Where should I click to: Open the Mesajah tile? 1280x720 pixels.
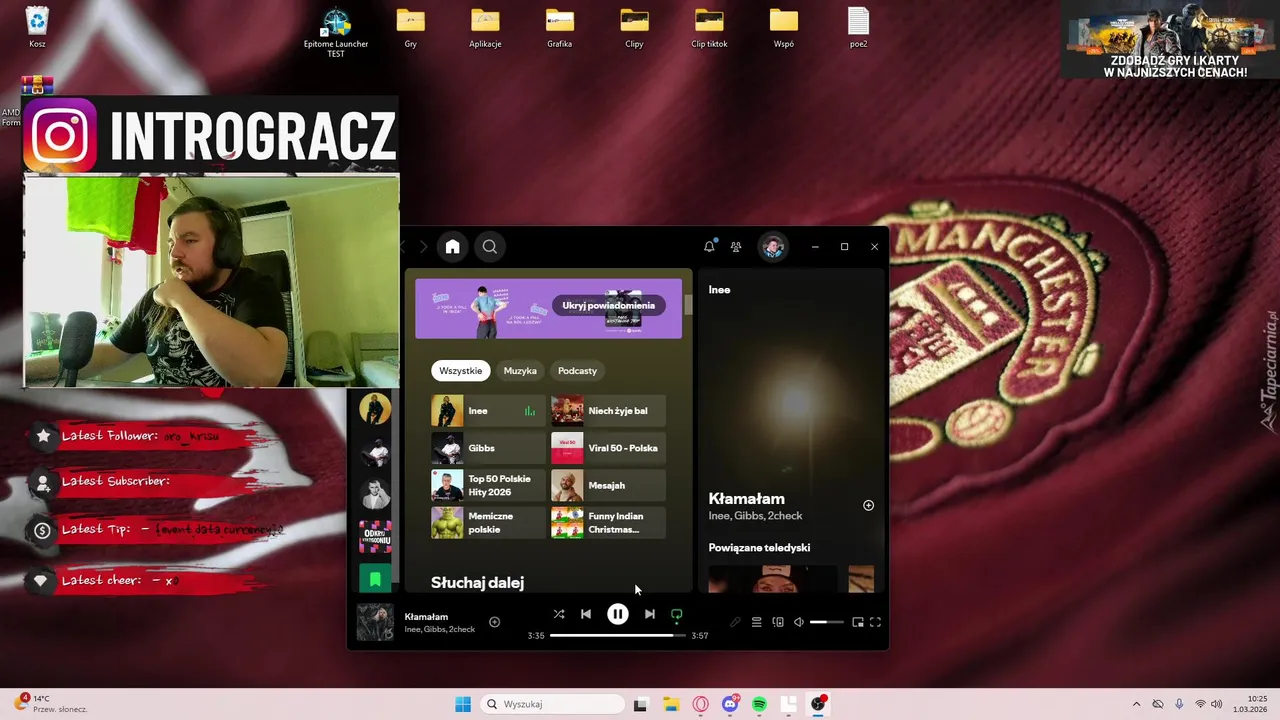[x=608, y=485]
